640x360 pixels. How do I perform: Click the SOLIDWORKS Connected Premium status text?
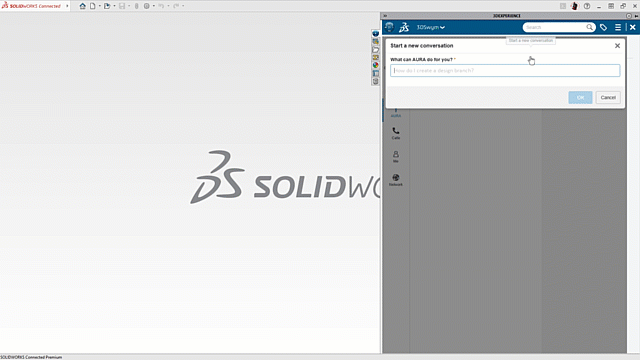tap(31, 357)
